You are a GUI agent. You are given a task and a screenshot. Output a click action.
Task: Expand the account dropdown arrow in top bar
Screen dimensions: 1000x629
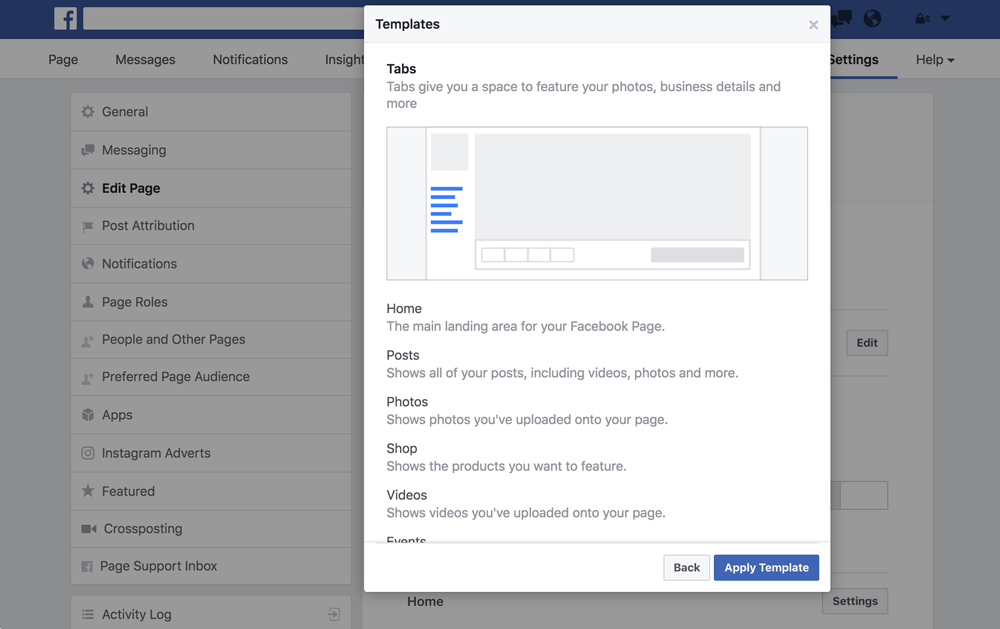[945, 18]
